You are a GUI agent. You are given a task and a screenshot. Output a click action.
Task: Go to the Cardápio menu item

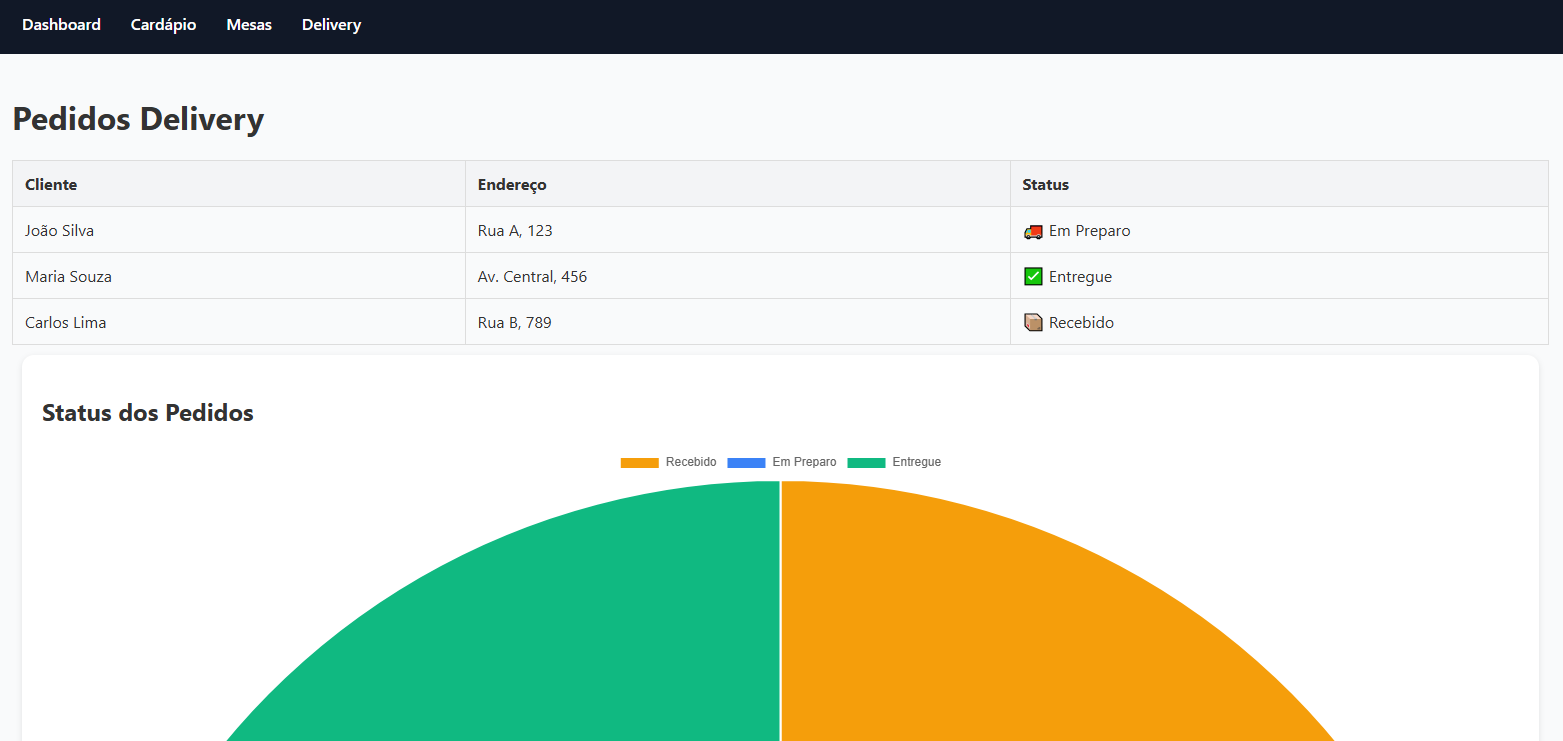[163, 25]
